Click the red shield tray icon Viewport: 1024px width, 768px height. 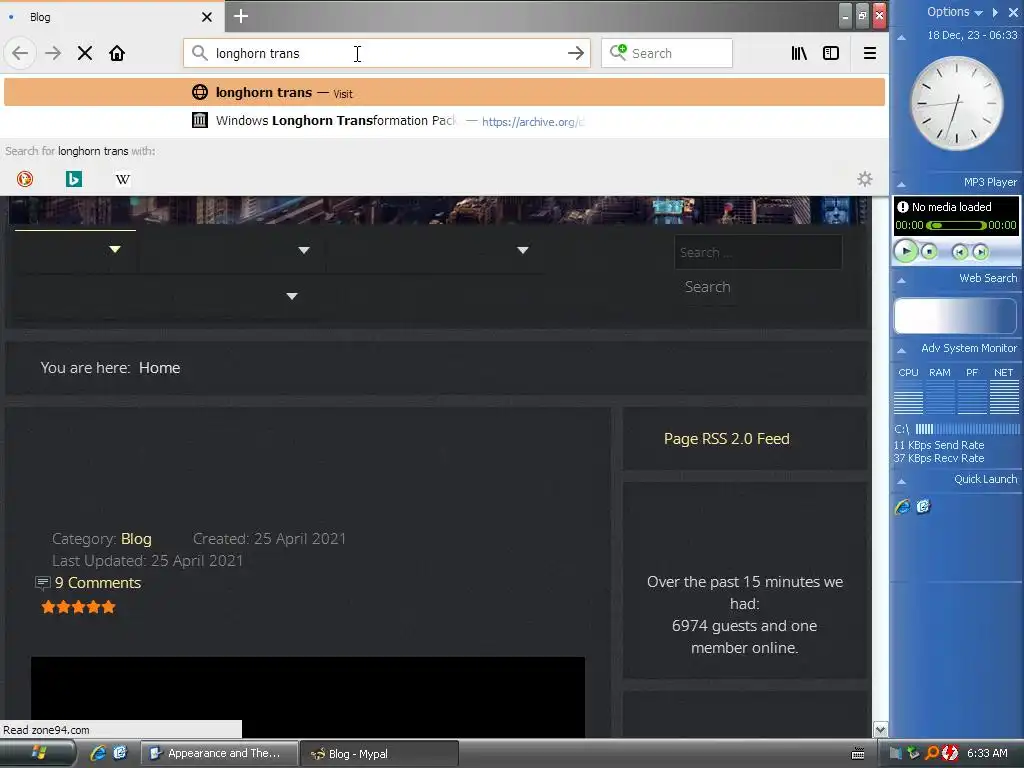[x=950, y=753]
